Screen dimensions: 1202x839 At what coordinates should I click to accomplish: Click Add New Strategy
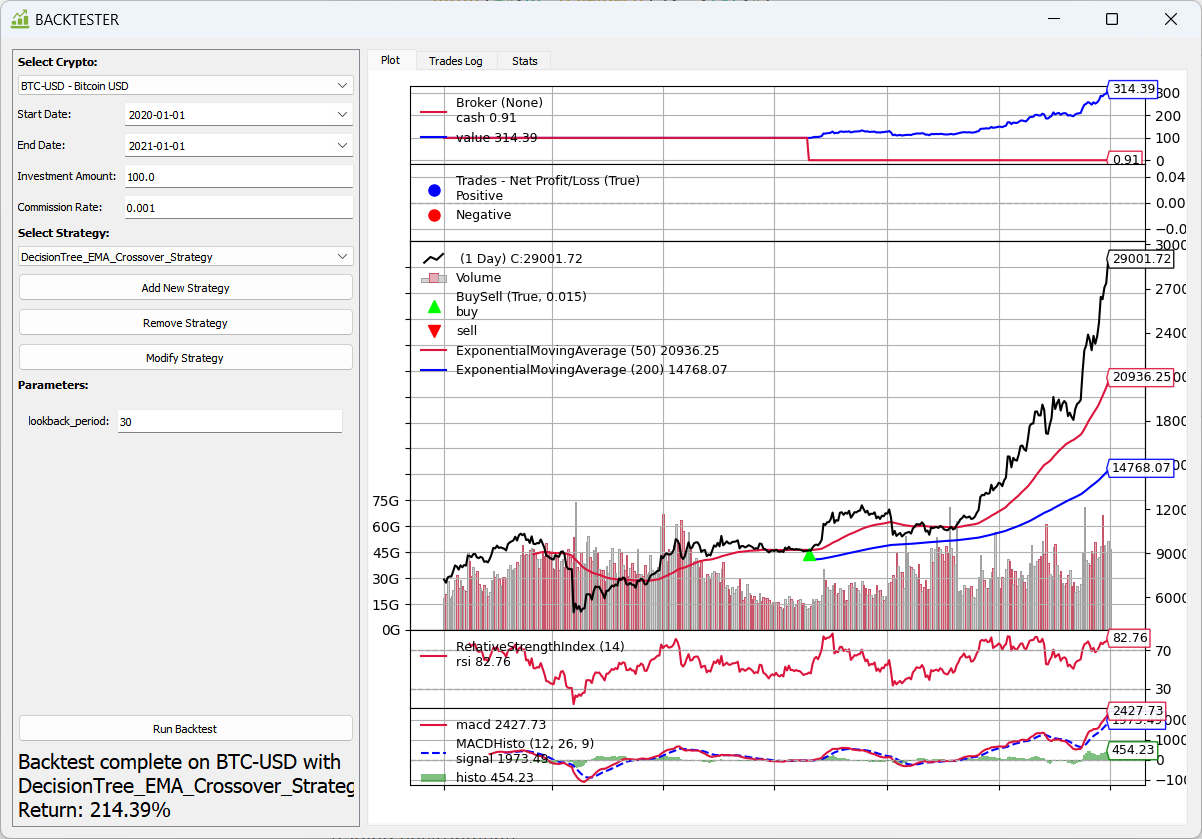[x=185, y=287]
